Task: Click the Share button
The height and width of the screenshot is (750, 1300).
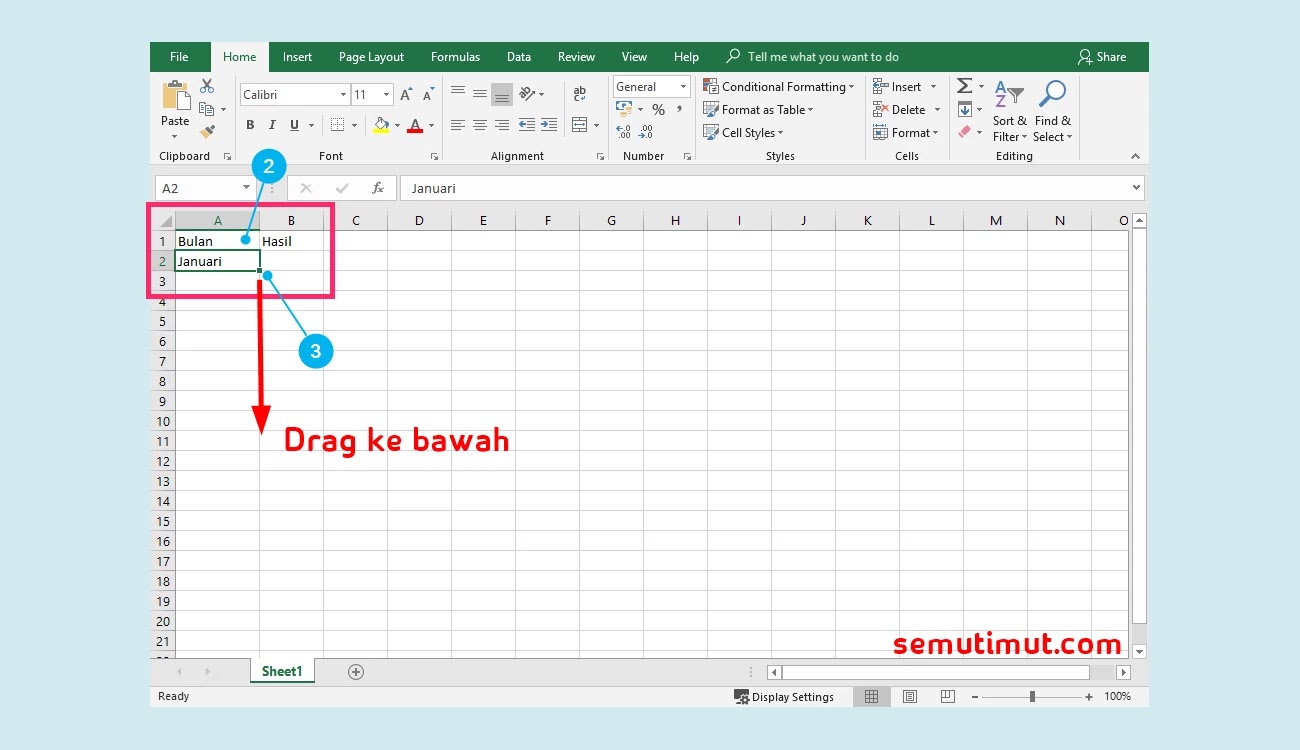Action: click(1107, 57)
